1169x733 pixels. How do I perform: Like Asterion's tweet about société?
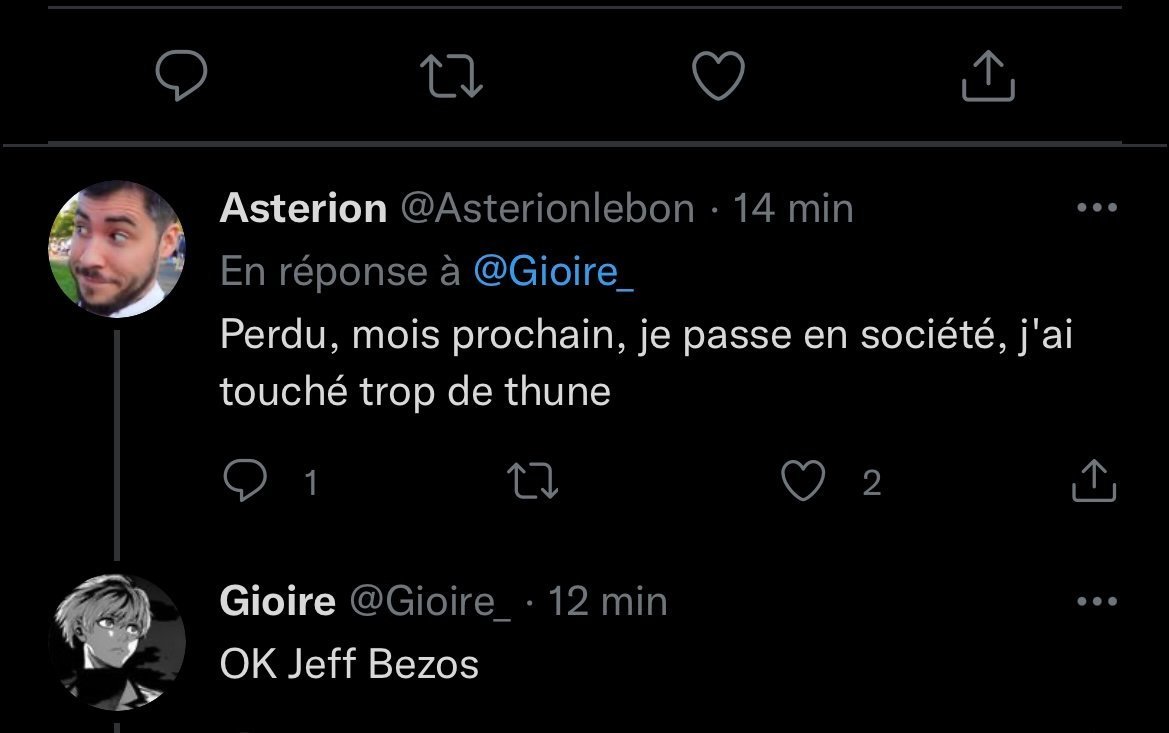802,483
